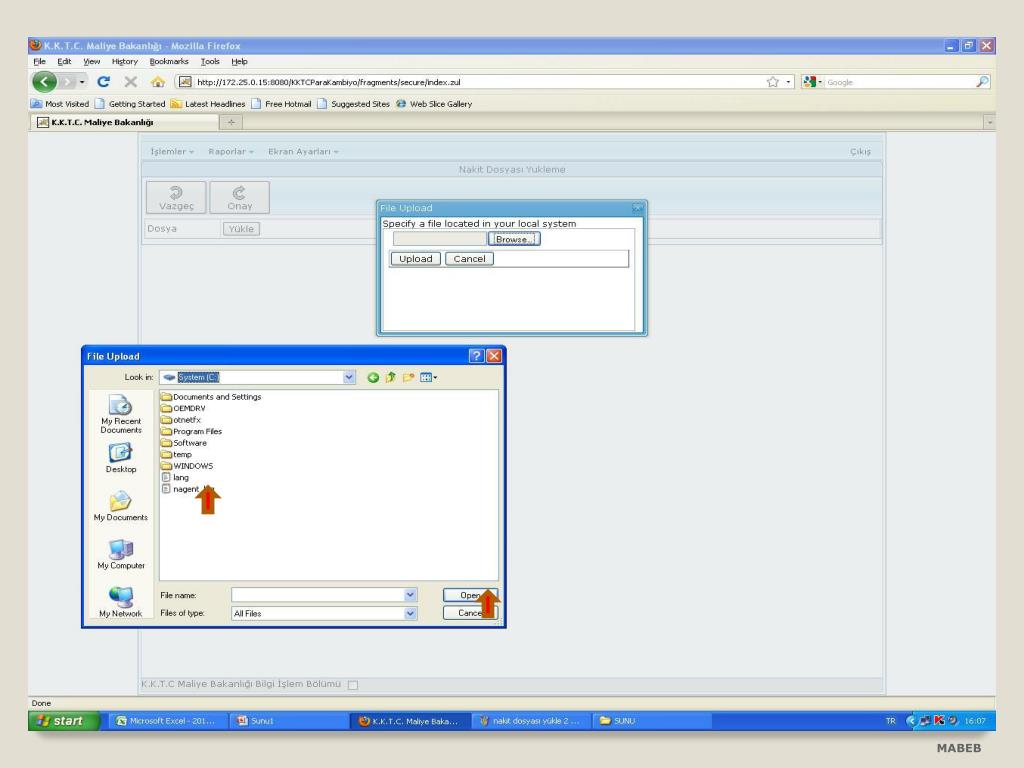1024x768 pixels.
Task: Select Desktop in the places bar
Action: click(121, 458)
